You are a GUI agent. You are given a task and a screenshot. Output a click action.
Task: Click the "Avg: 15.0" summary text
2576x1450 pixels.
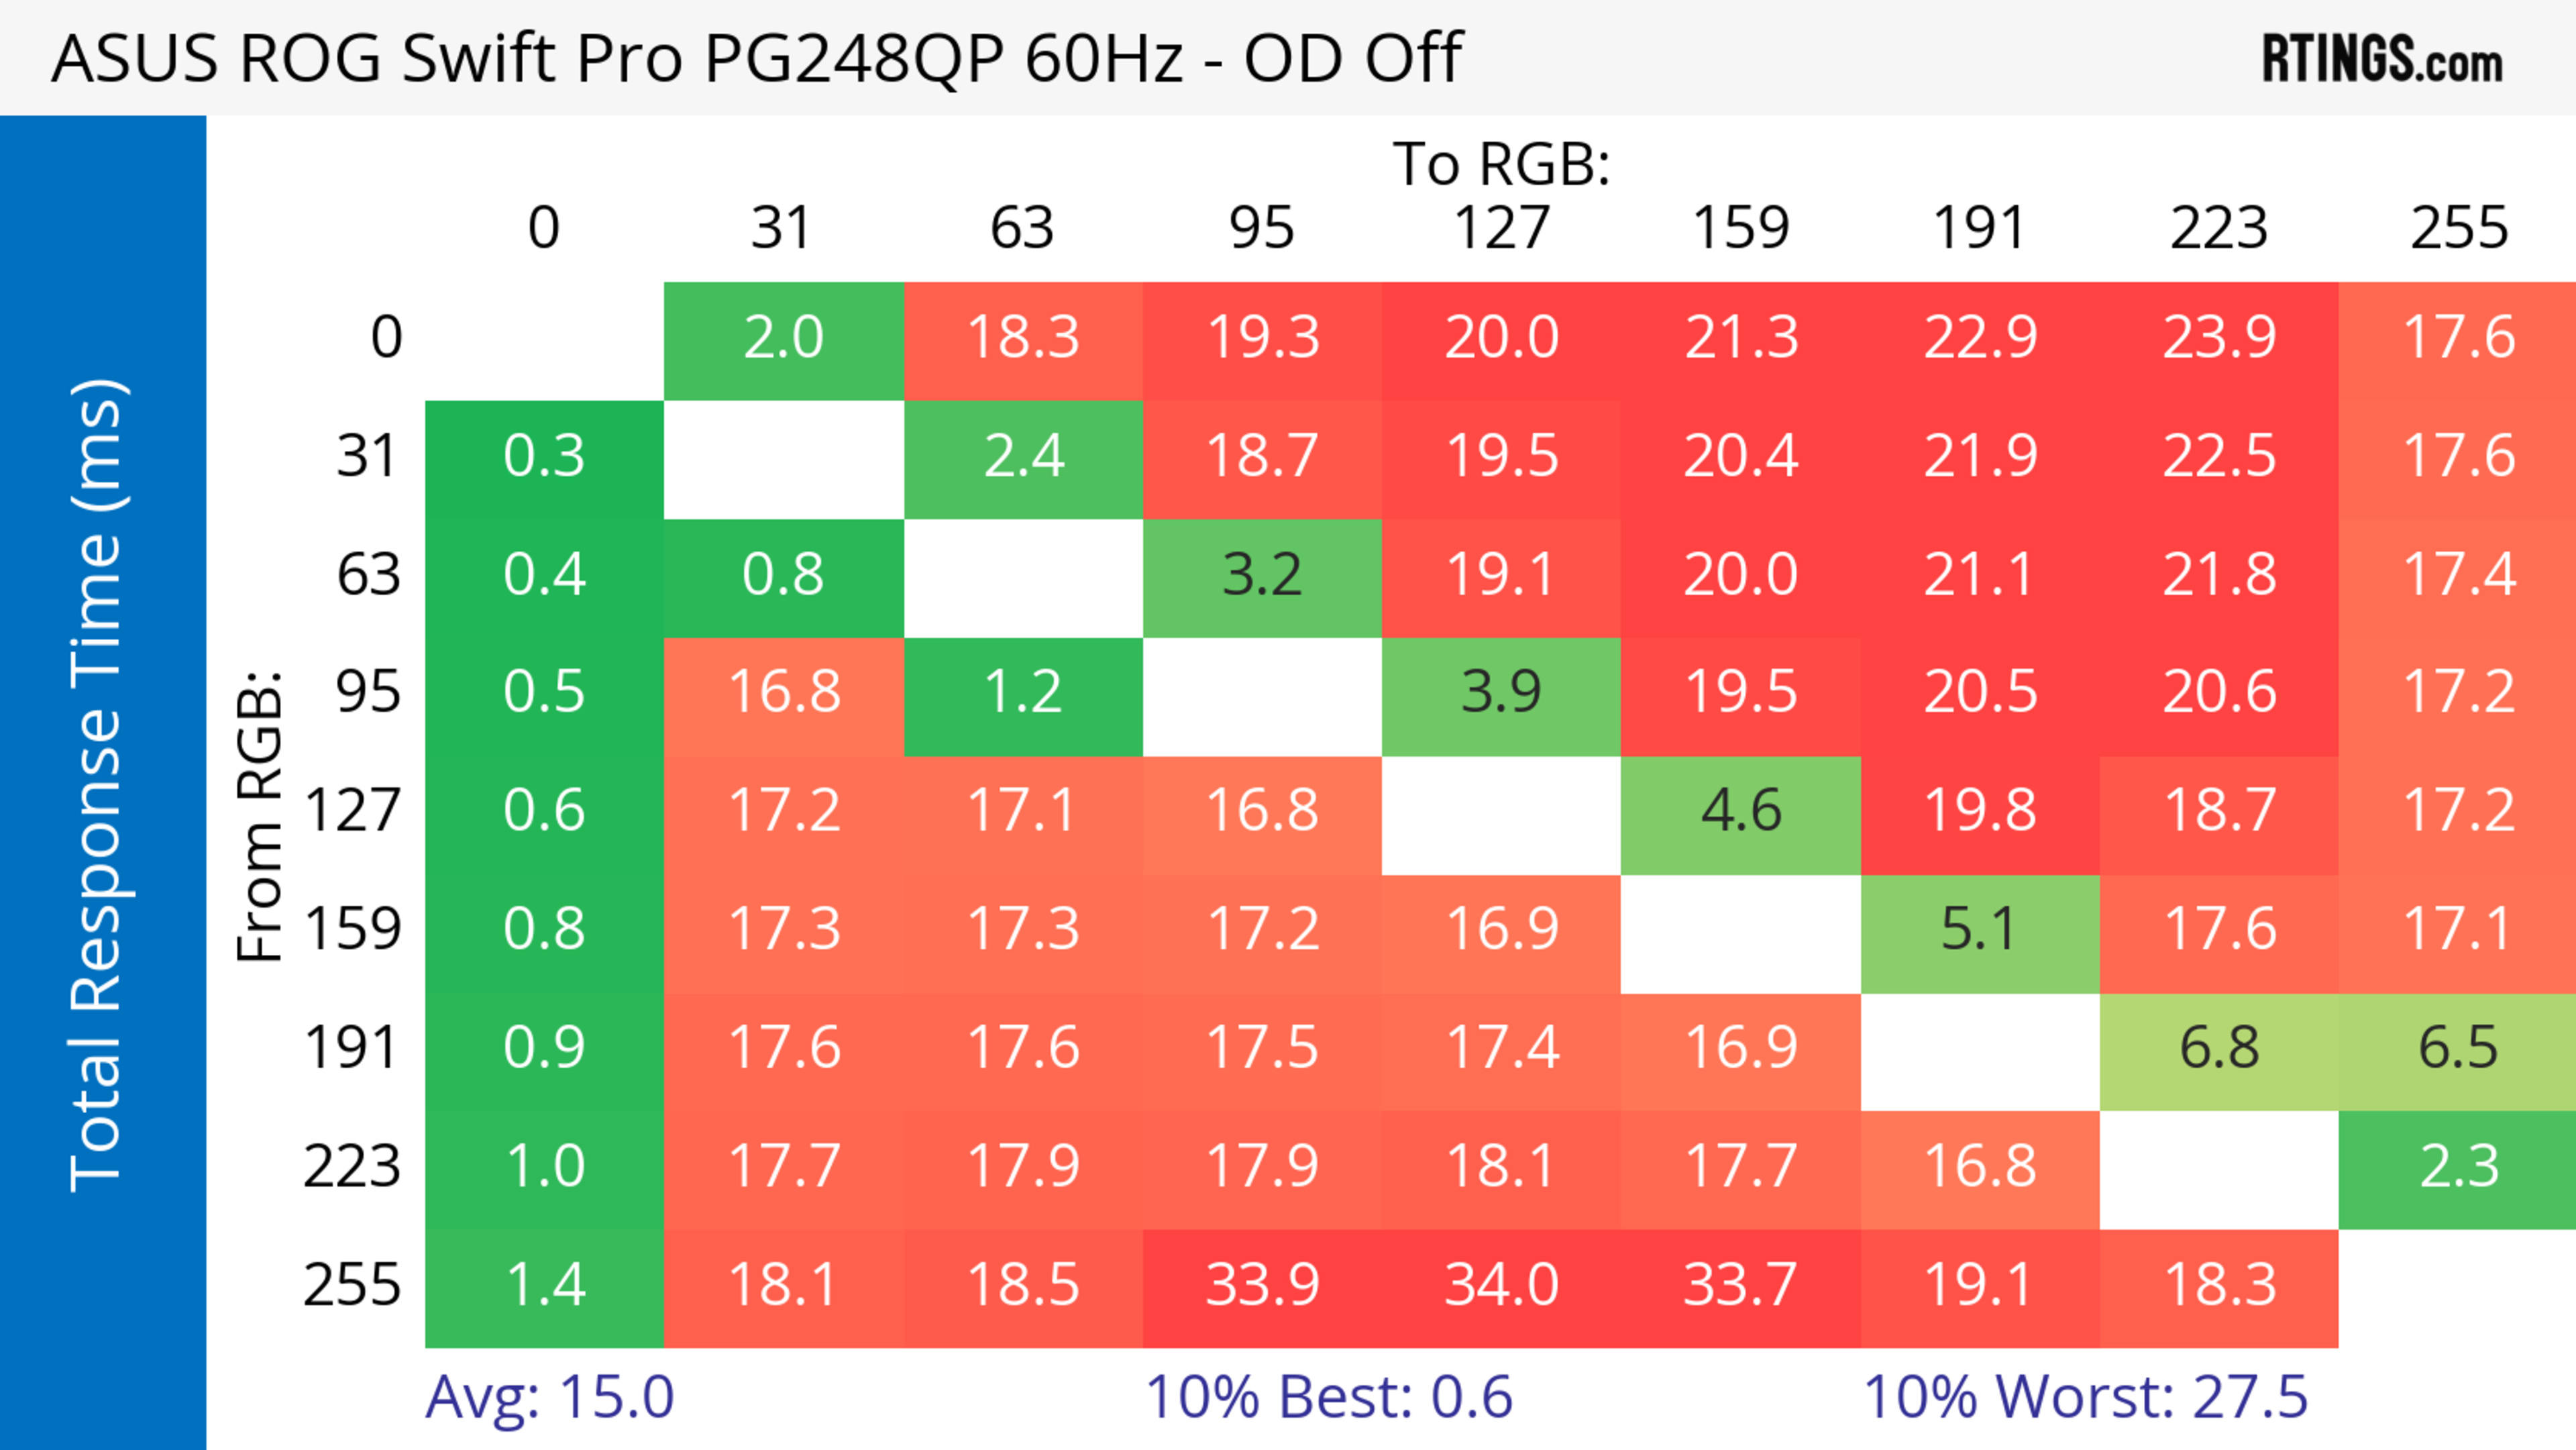[x=549, y=1397]
